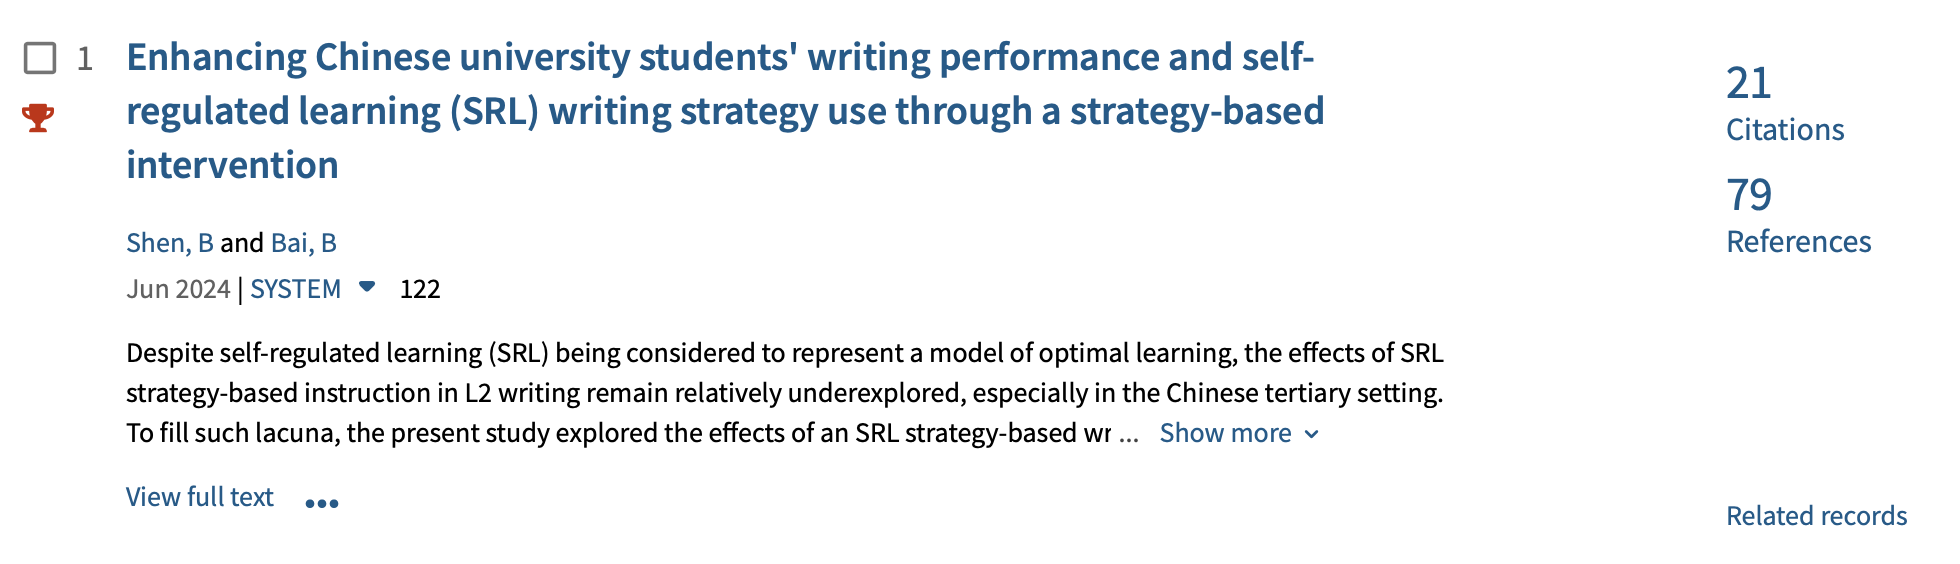Click the citation count number 21
1960x564 pixels.
pyautogui.click(x=1748, y=83)
